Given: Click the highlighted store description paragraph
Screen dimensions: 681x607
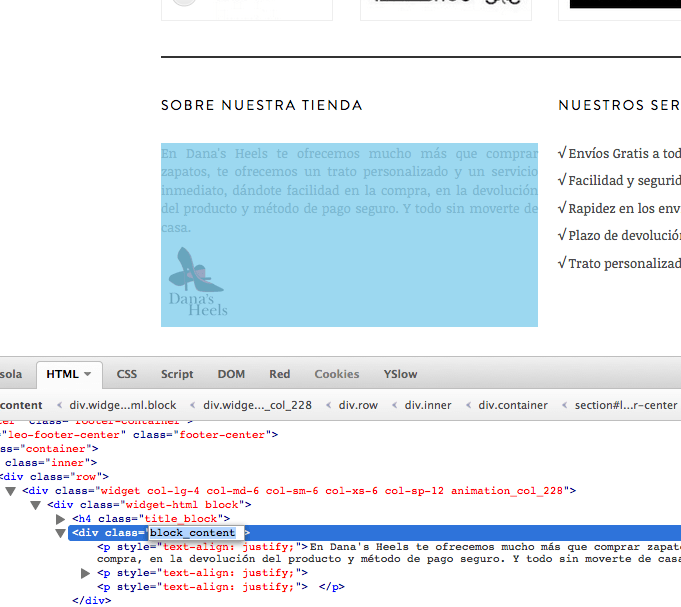Looking at the screenshot, I should pos(349,190).
